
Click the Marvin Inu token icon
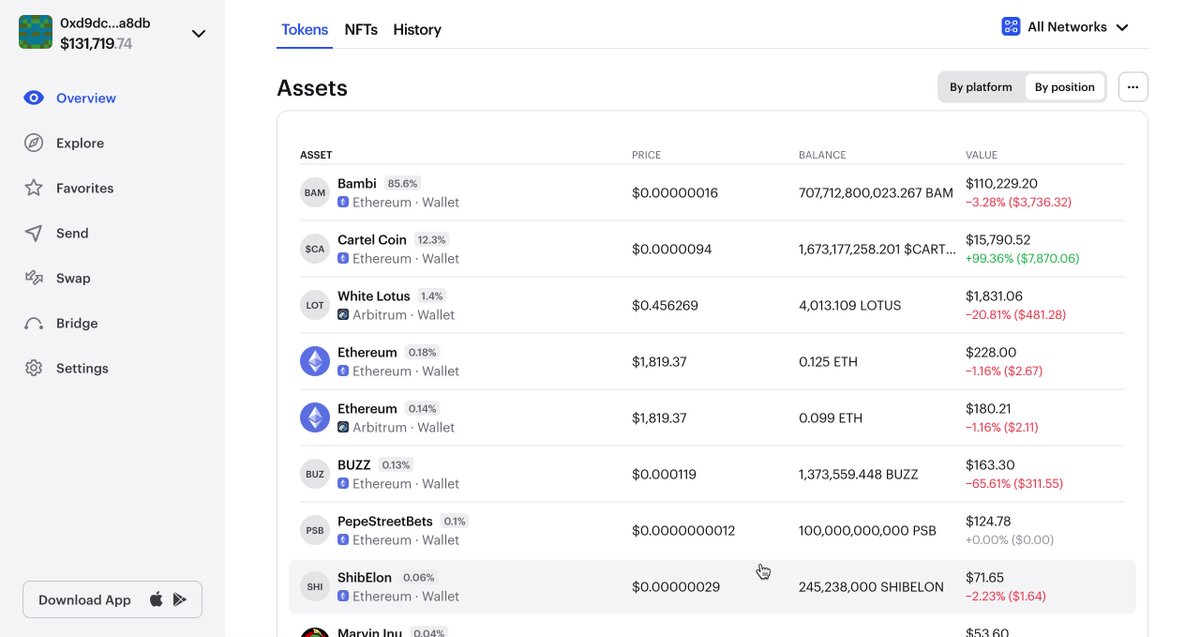tap(315, 632)
